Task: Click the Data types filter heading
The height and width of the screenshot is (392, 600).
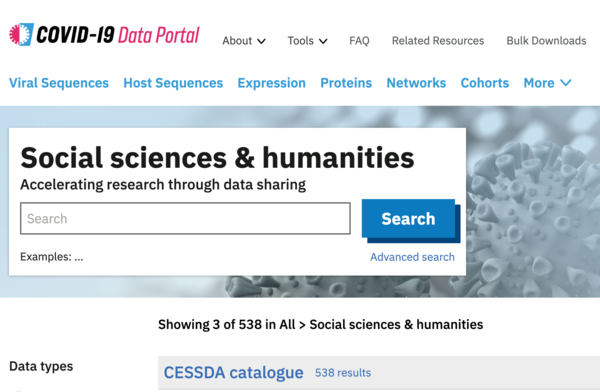Action: (41, 366)
